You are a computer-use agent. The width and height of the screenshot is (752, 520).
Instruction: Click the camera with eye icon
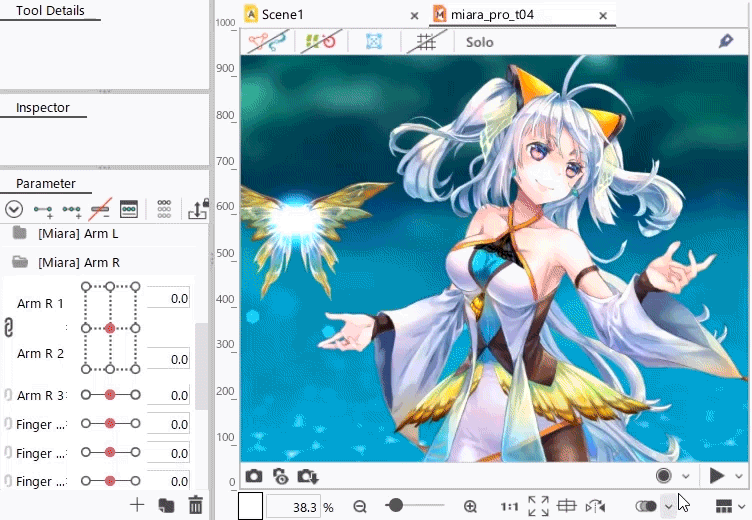[x=281, y=476]
